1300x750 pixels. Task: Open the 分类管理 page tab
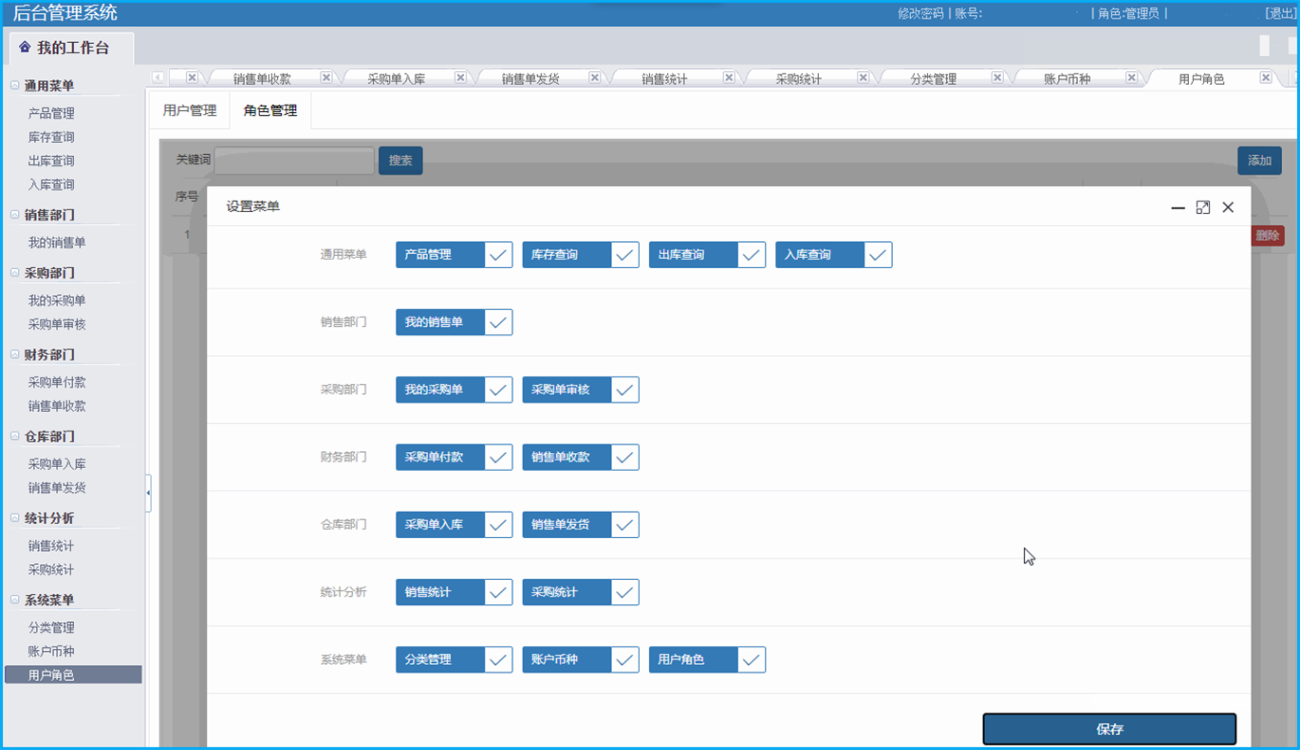click(933, 79)
